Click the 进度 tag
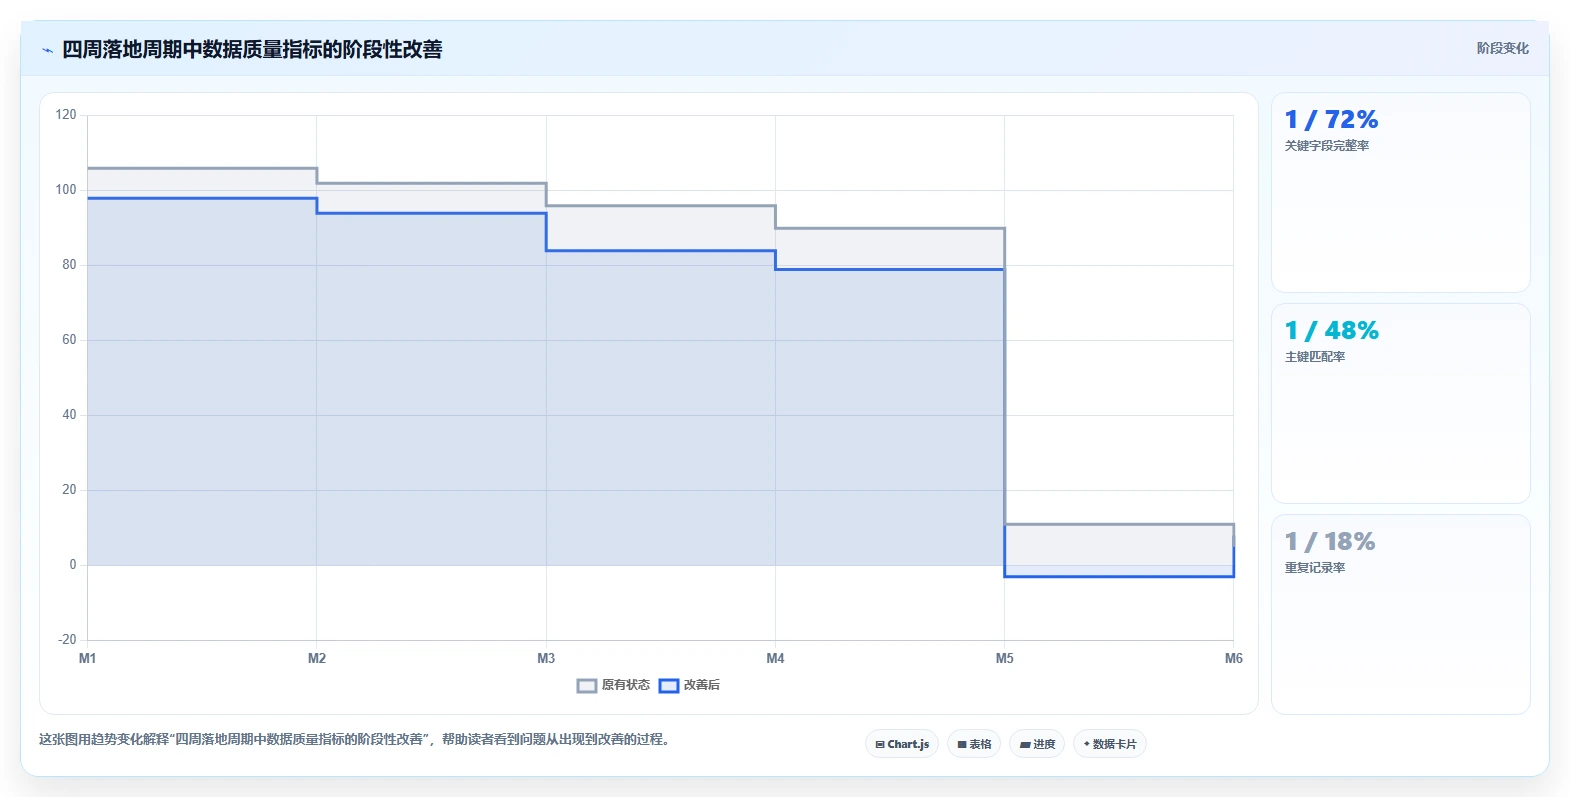1570x797 pixels. point(1037,744)
